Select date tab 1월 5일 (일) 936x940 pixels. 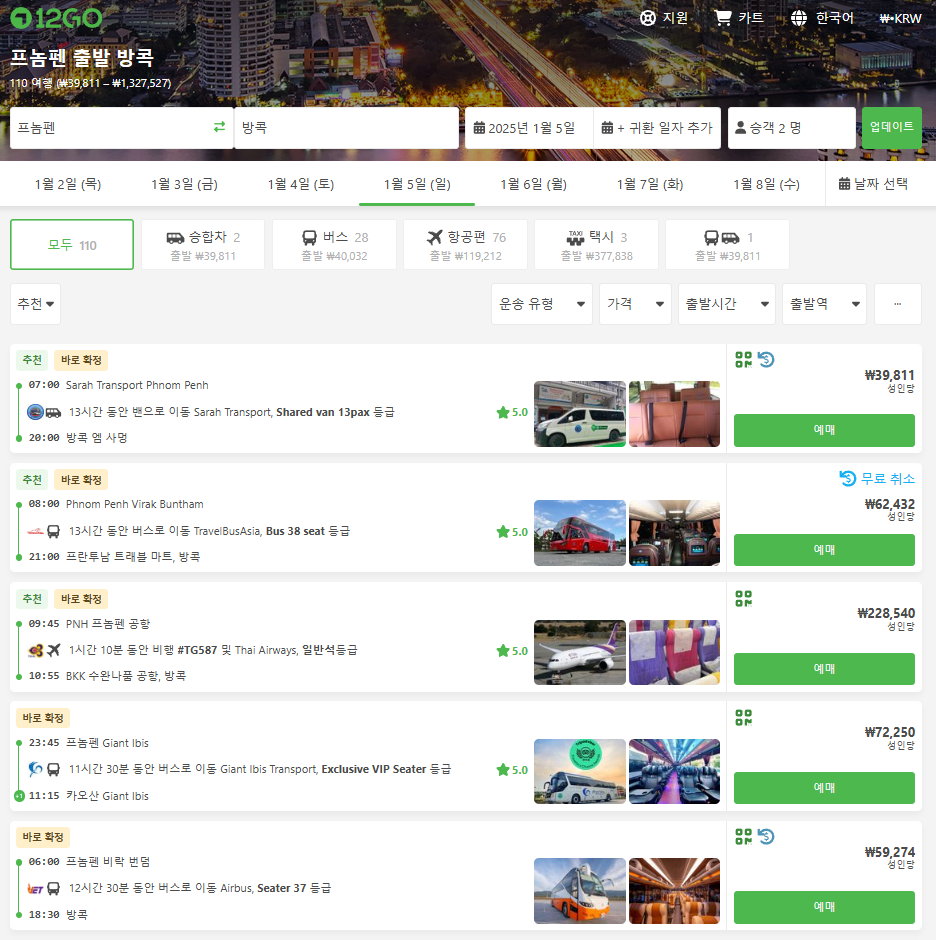417,184
